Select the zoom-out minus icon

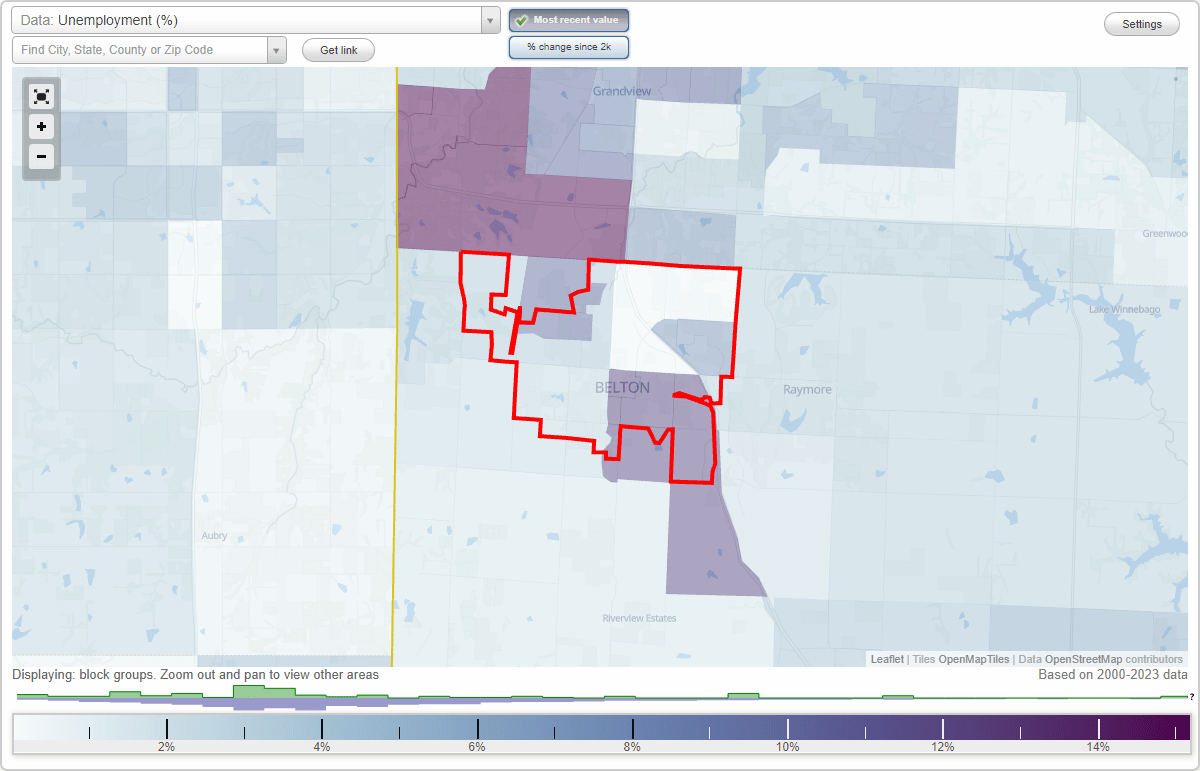point(41,157)
